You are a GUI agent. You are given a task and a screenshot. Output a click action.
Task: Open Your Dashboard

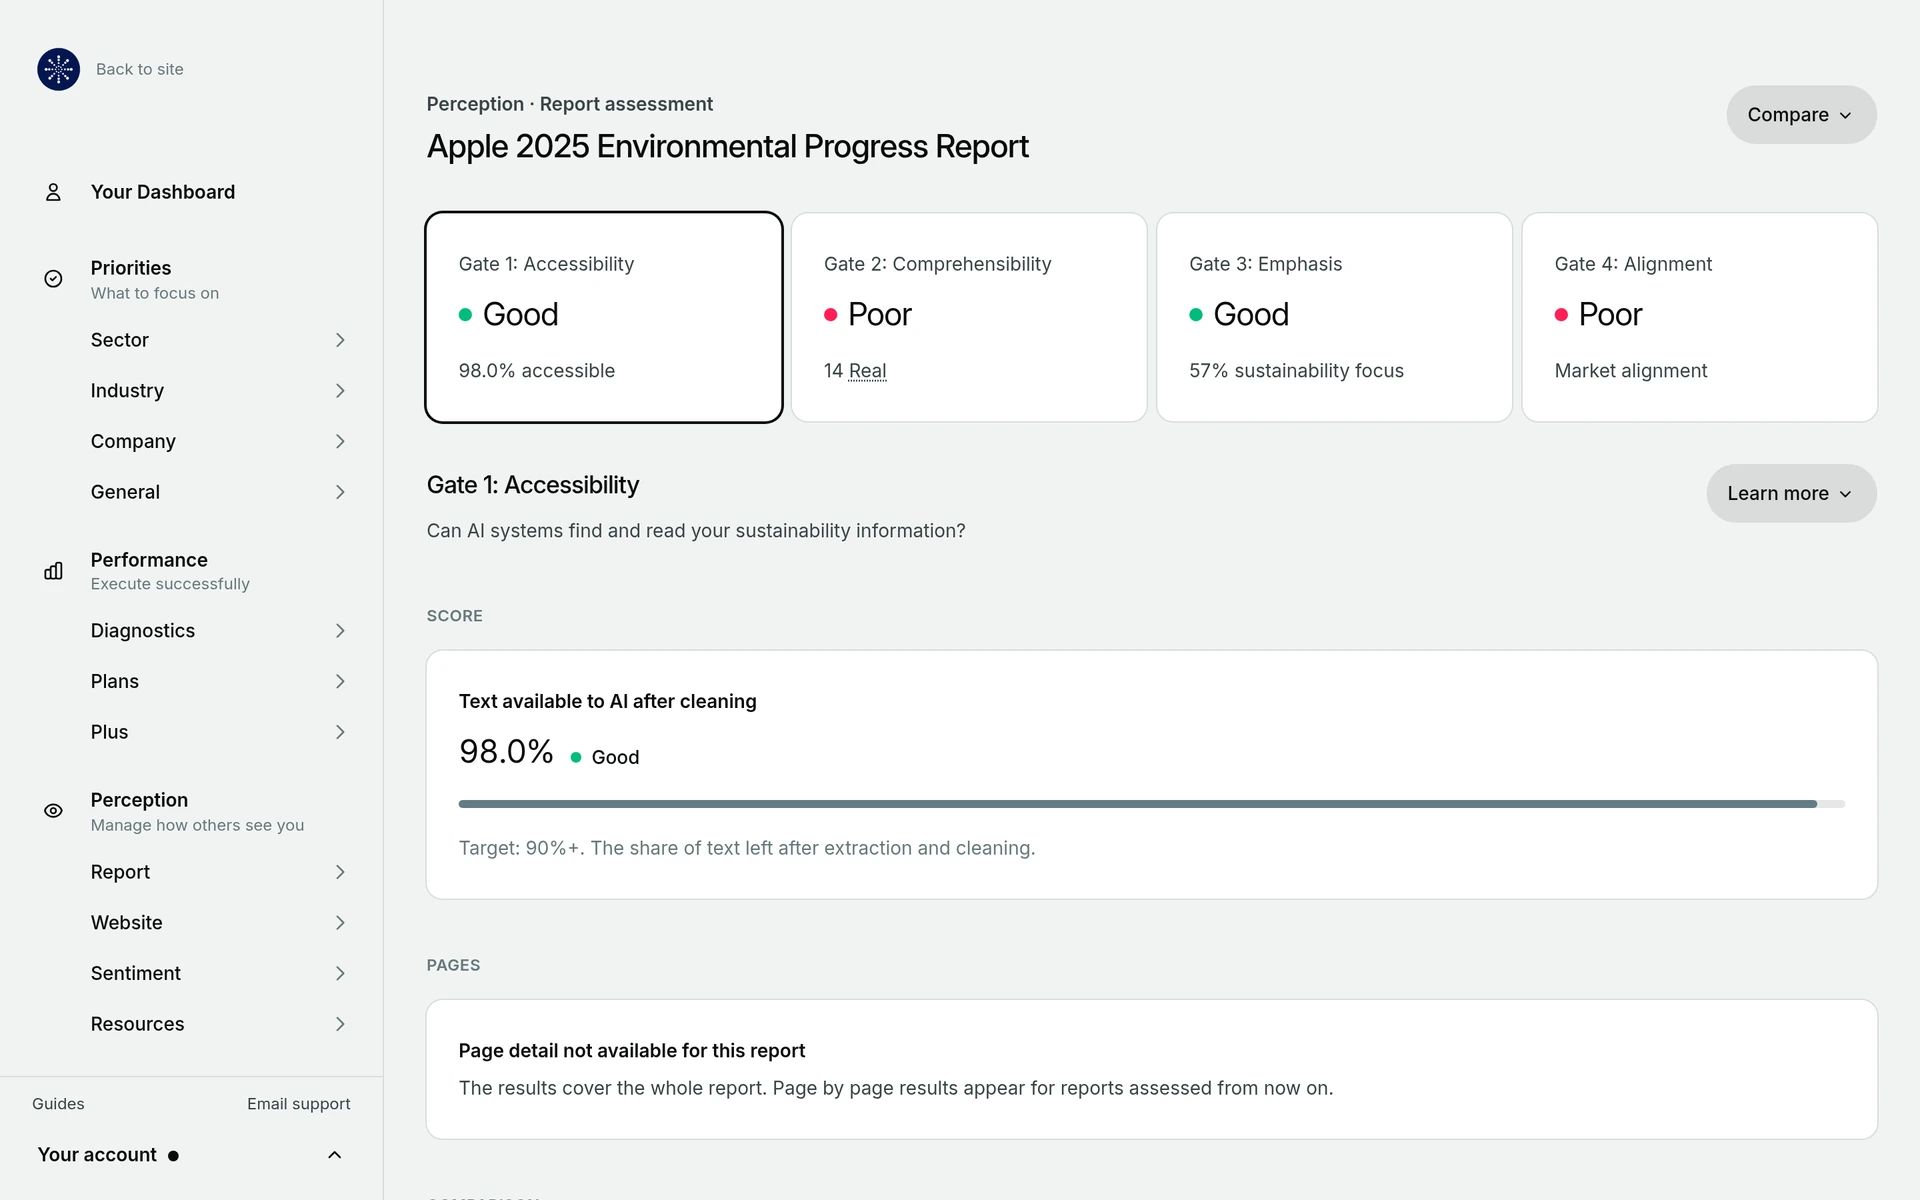click(163, 192)
